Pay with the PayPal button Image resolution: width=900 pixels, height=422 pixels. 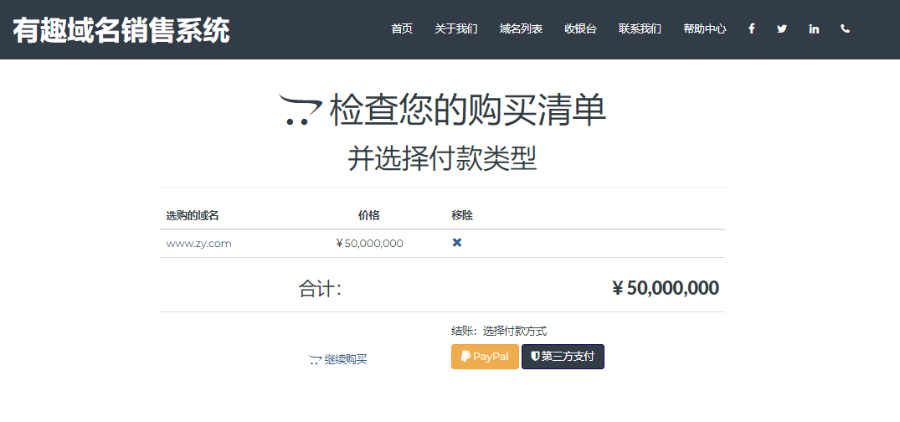[485, 357]
